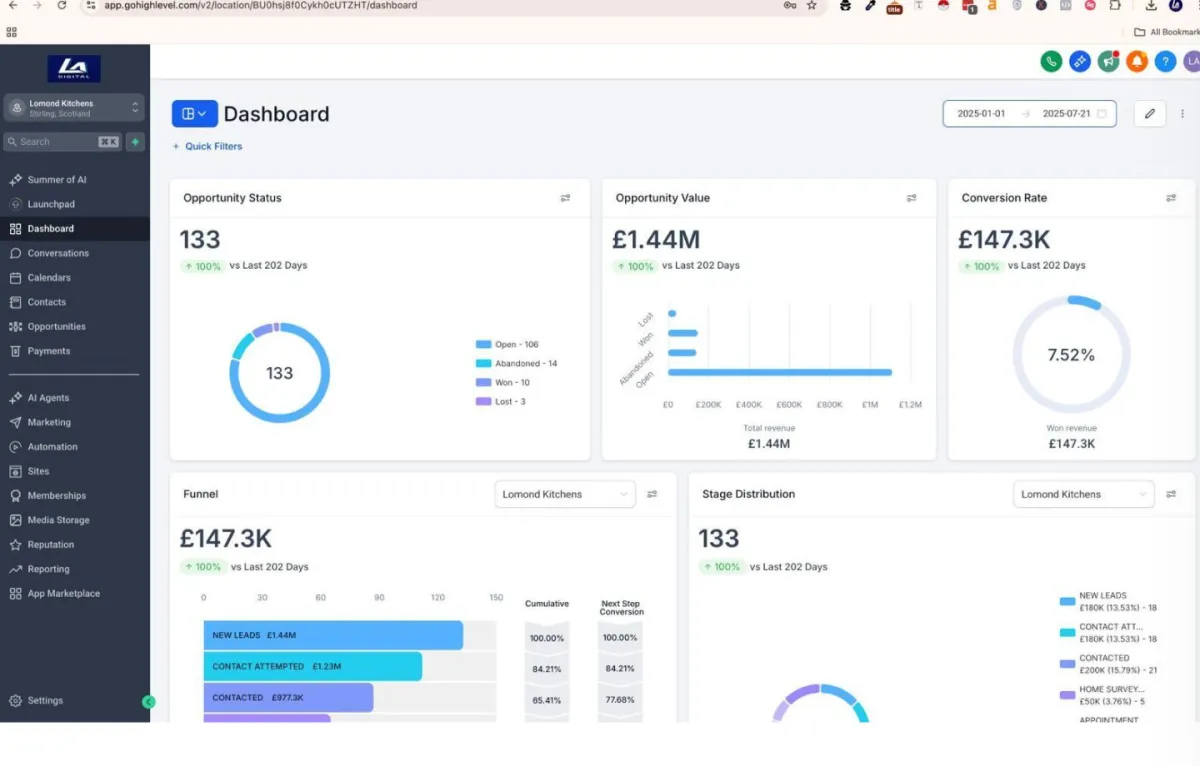The width and height of the screenshot is (1200, 766).
Task: Open the blue help question mark icon
Action: click(x=1165, y=62)
